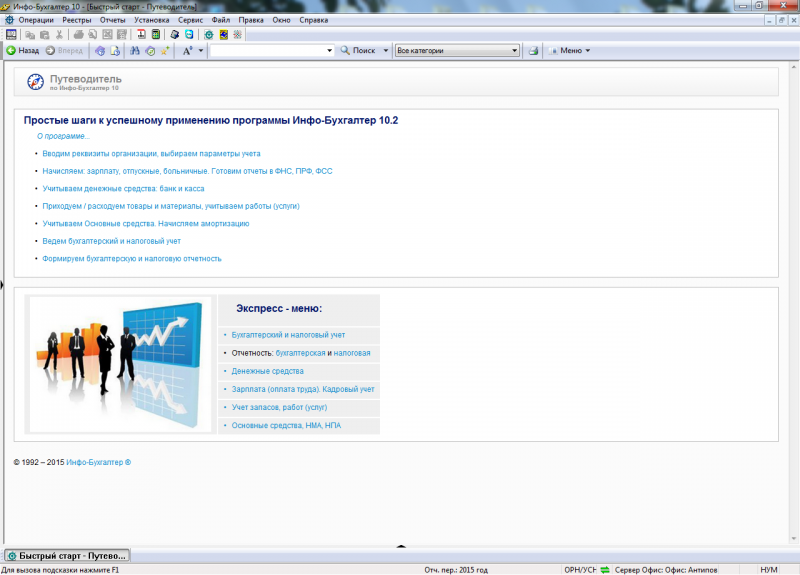This screenshot has width=800, height=575.
Task: Open Учет запасов, работ (услуг) link
Action: point(279,407)
